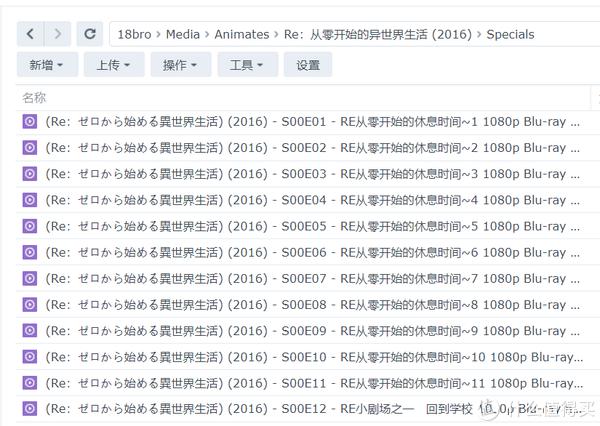This screenshot has height=426, width=600.
Task: Click the video icon of the S00E06 file
Action: (x=29, y=253)
